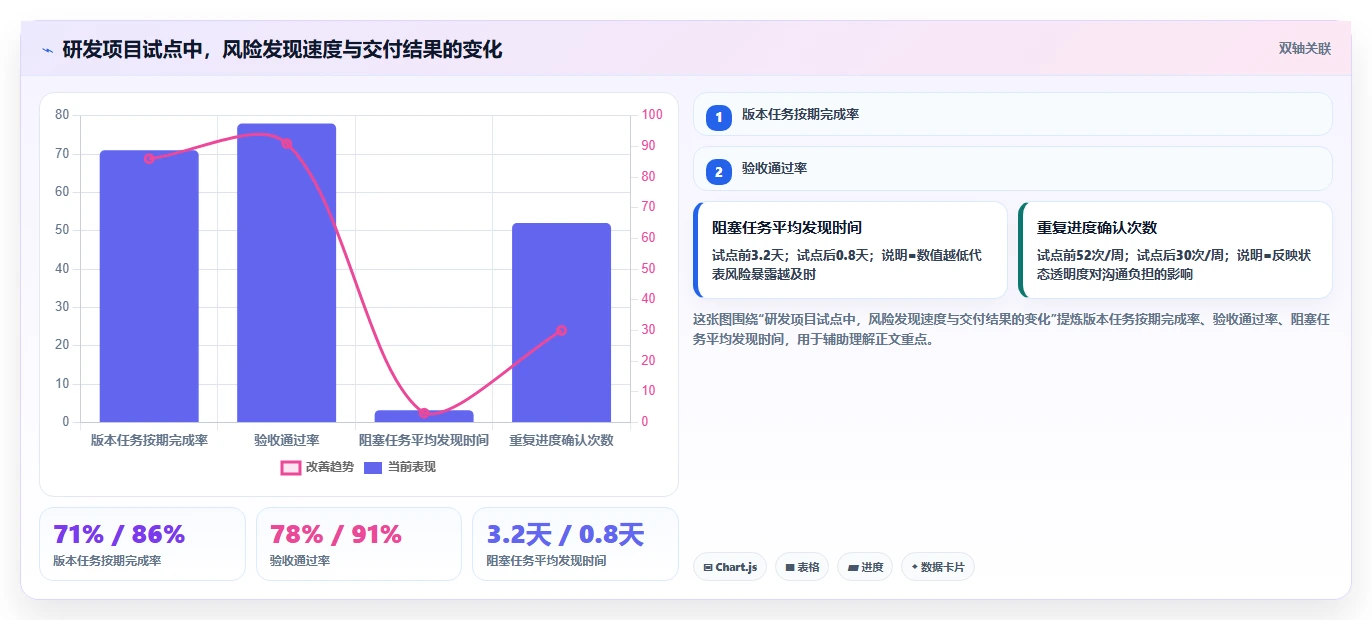Click the 重复进度确认次数 bar in chart

pos(561,322)
